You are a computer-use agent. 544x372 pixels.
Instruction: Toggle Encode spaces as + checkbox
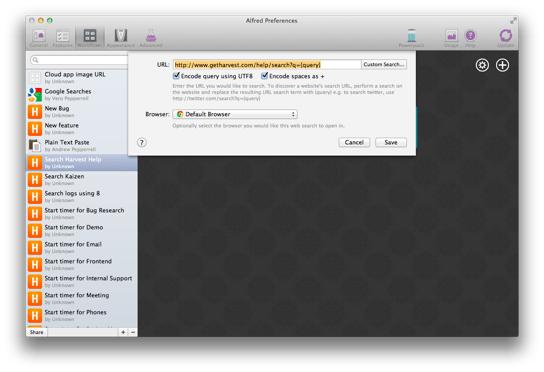tap(265, 76)
